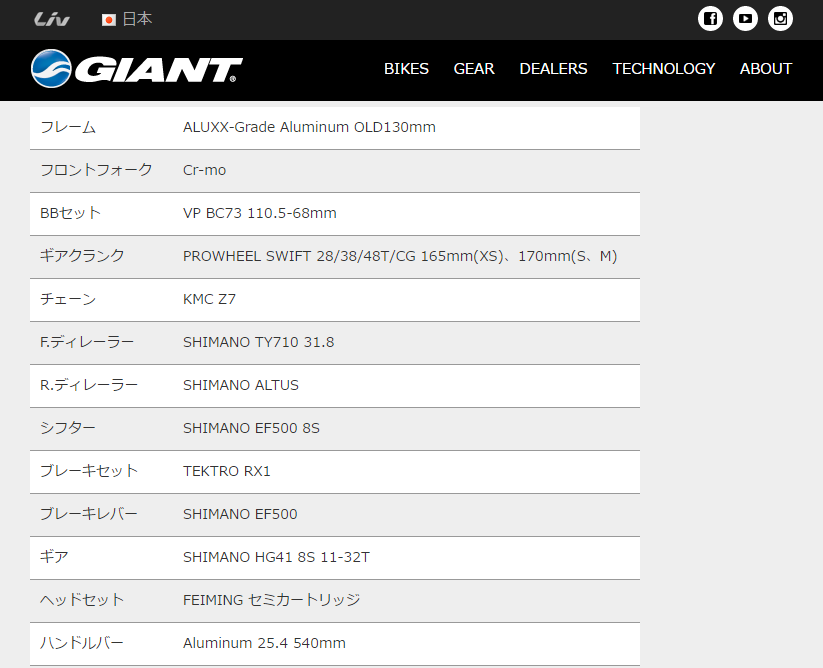Open the ABOUT menu
The height and width of the screenshot is (668, 823).
(x=766, y=69)
